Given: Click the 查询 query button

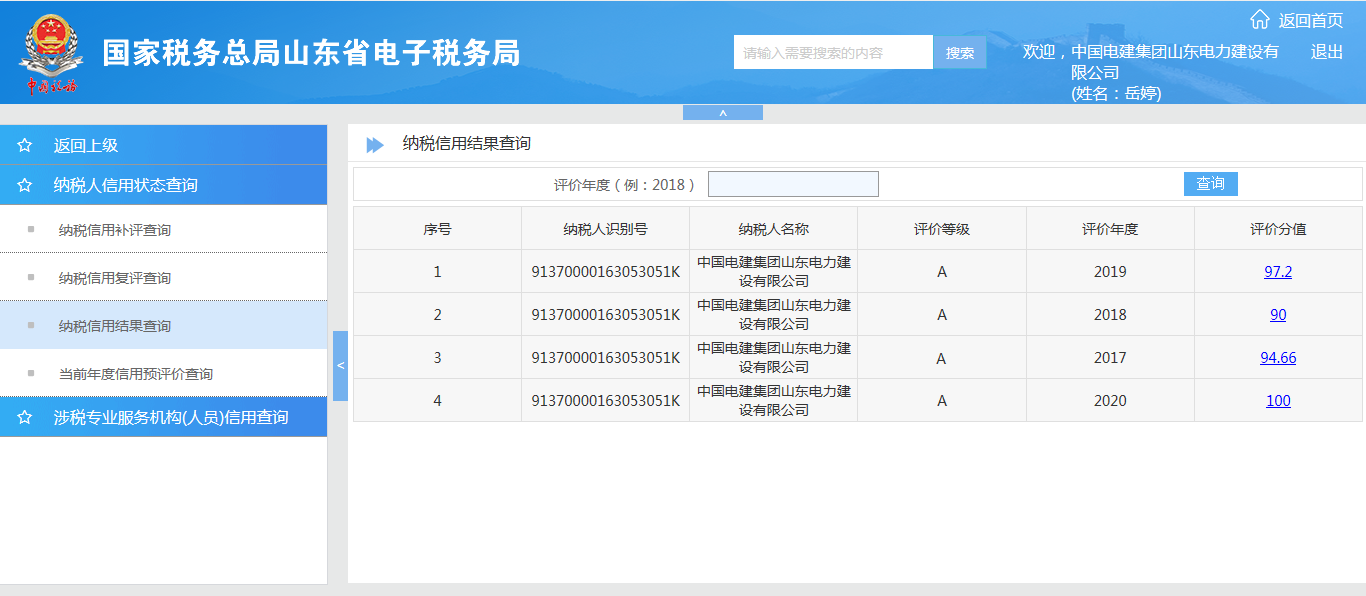Looking at the screenshot, I should (x=1210, y=183).
